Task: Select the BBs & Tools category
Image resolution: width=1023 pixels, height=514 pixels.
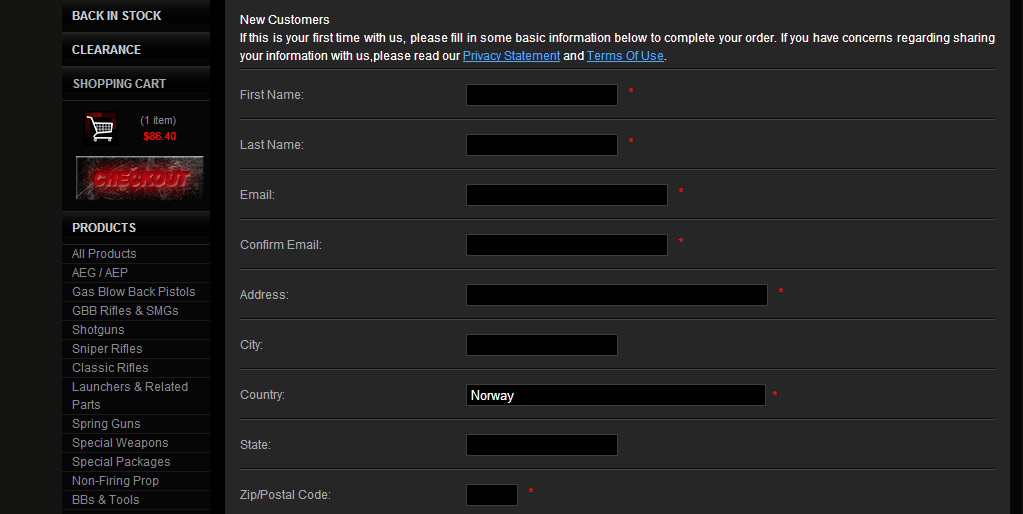Action: [x=106, y=500]
